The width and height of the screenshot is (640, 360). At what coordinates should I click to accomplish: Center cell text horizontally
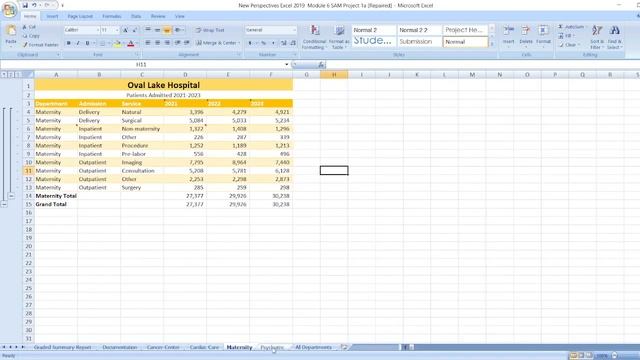coord(157,43)
